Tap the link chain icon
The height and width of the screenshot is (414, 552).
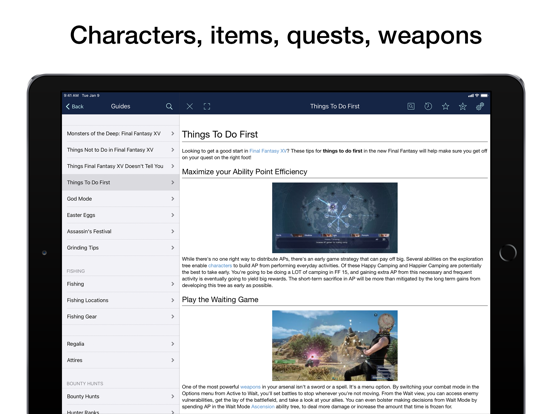point(480,106)
